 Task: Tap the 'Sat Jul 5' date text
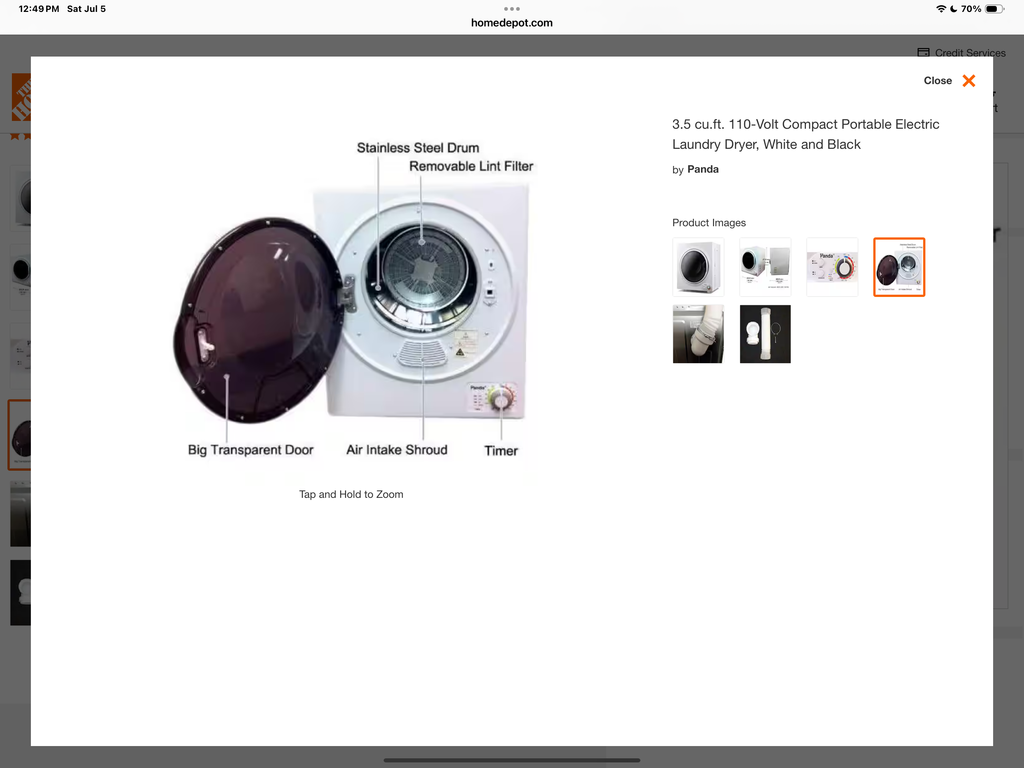[86, 9]
